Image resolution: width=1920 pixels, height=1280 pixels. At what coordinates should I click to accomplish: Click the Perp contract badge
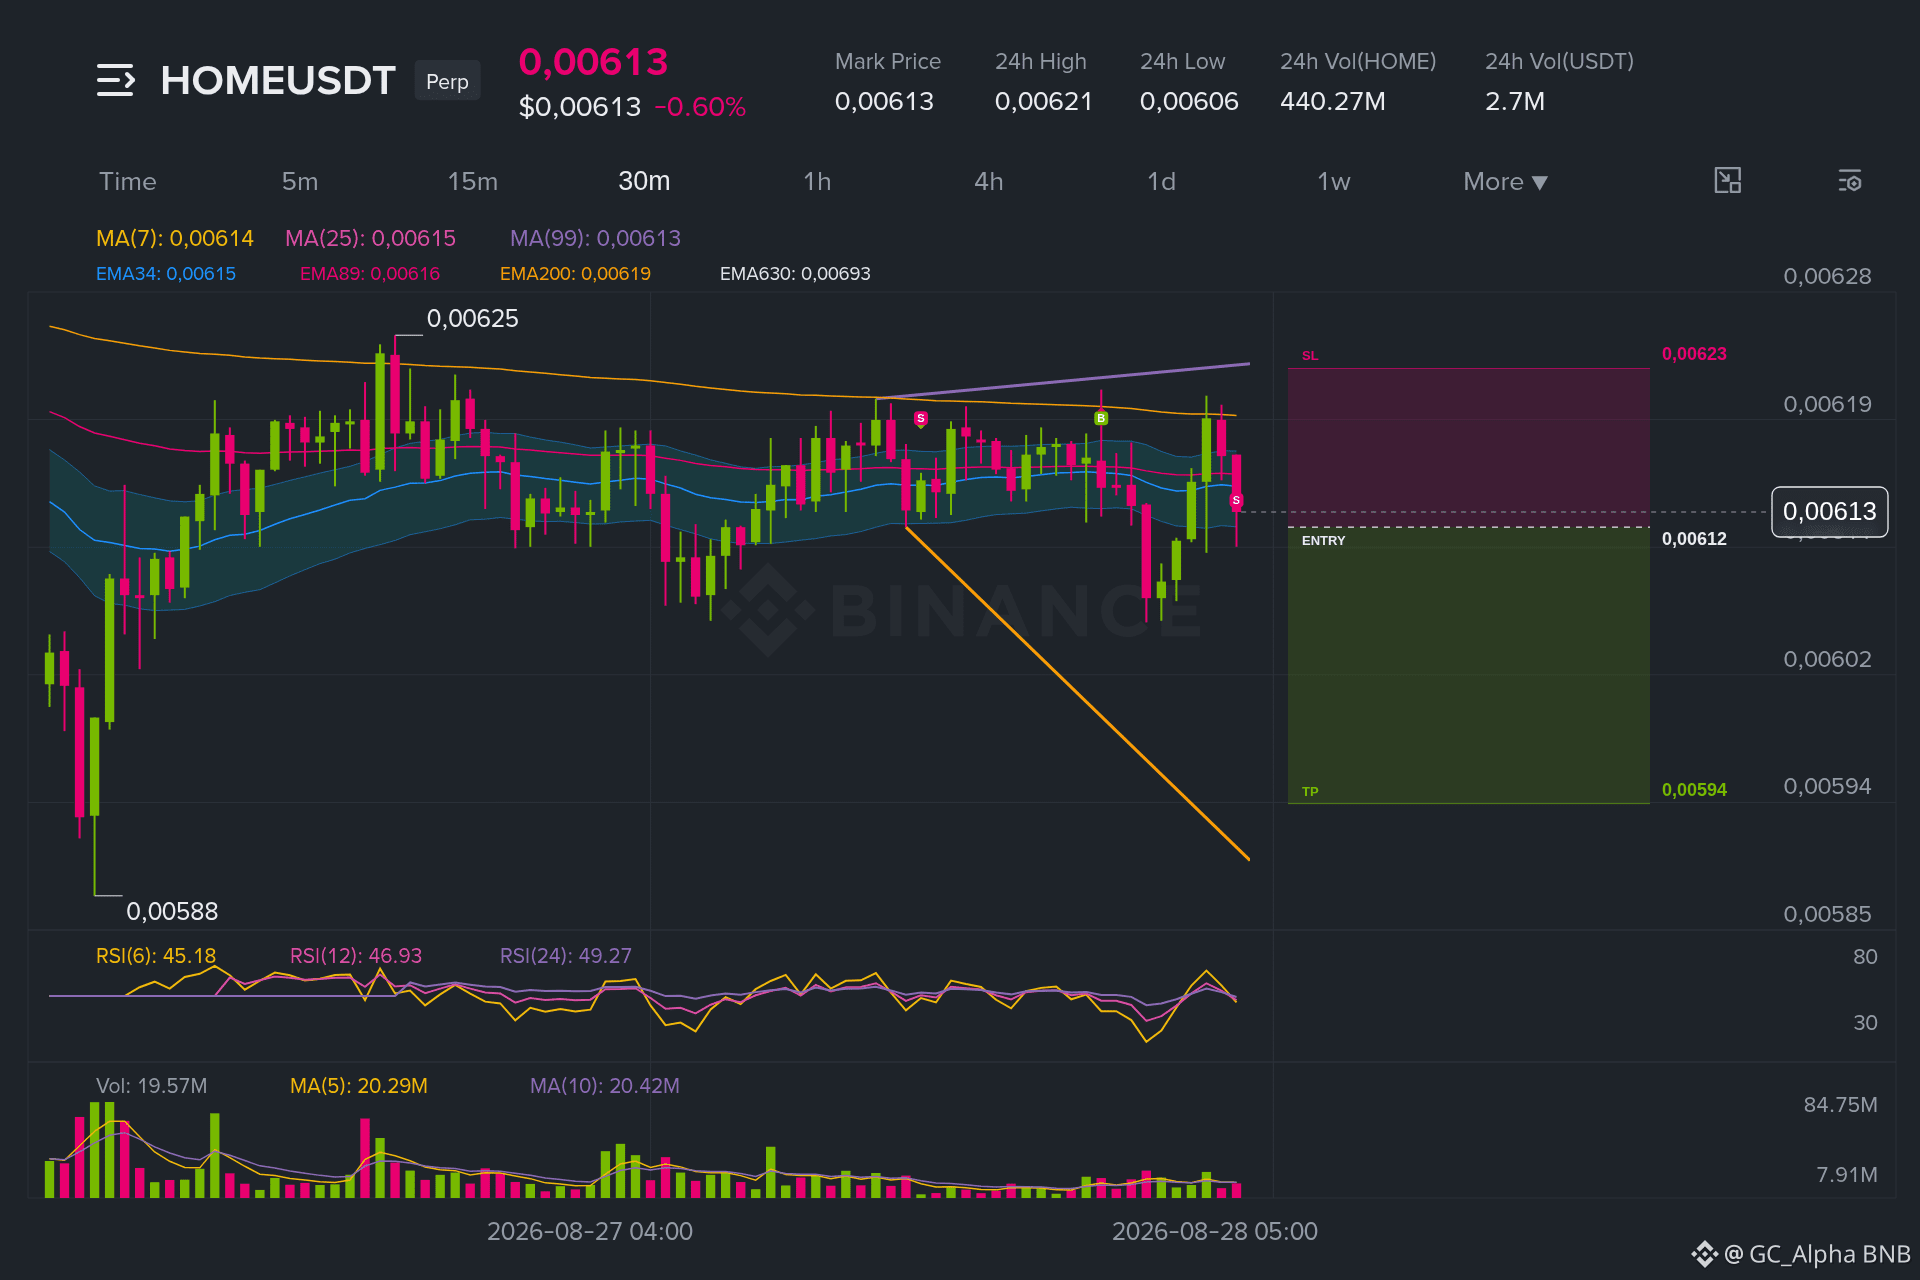(x=447, y=81)
